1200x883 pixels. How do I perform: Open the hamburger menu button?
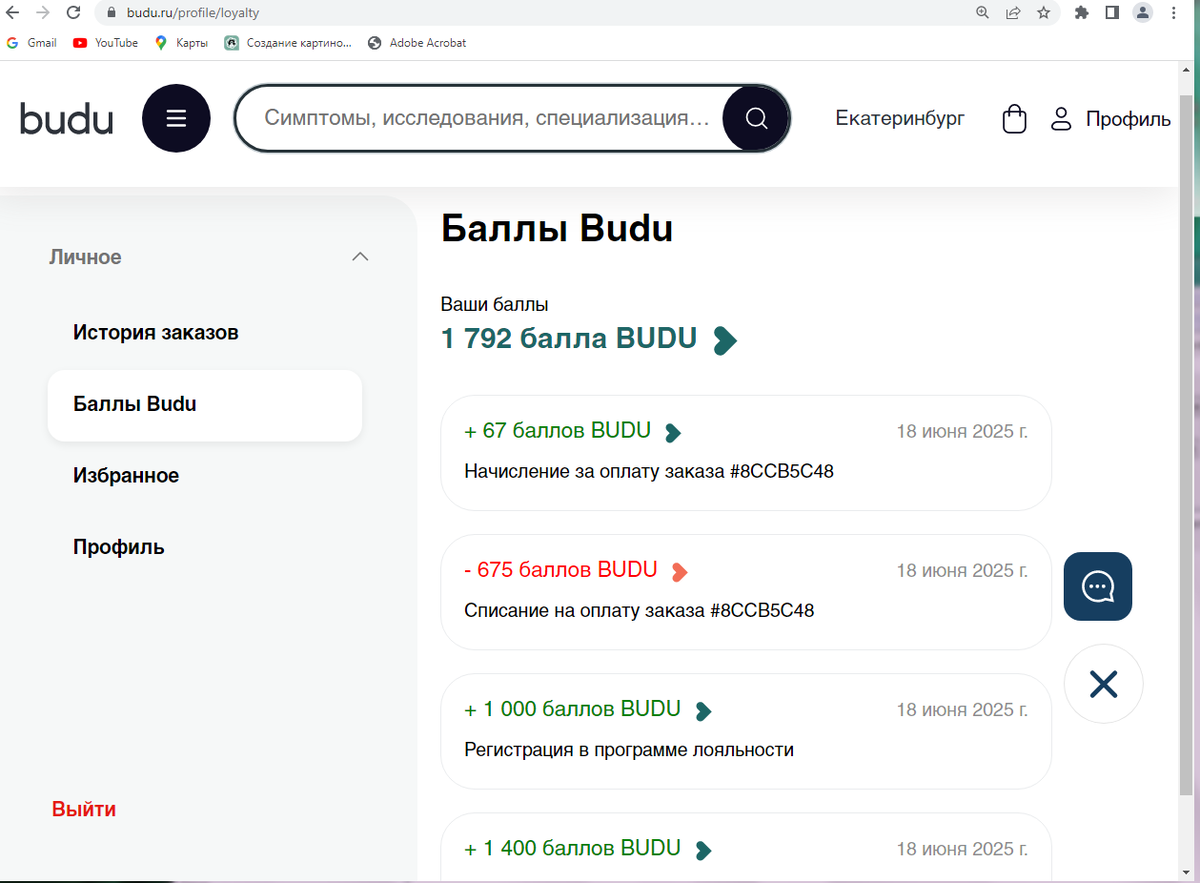tap(176, 117)
